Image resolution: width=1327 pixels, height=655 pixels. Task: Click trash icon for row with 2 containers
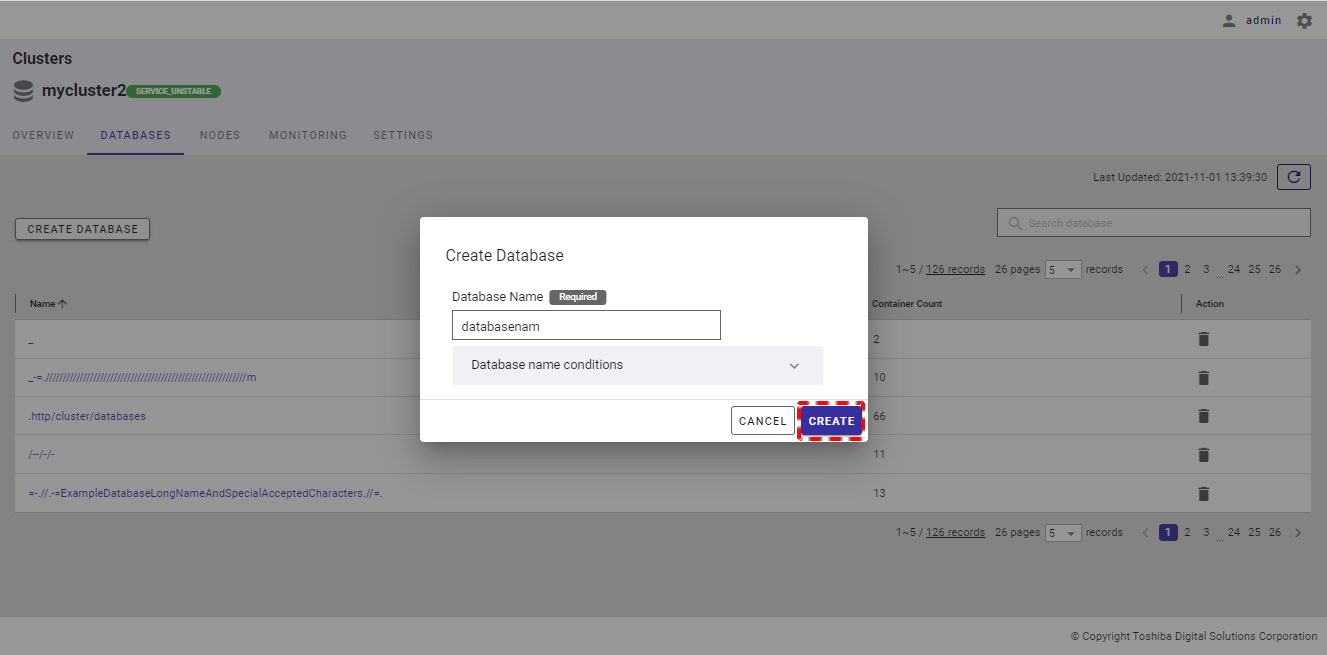point(1203,339)
